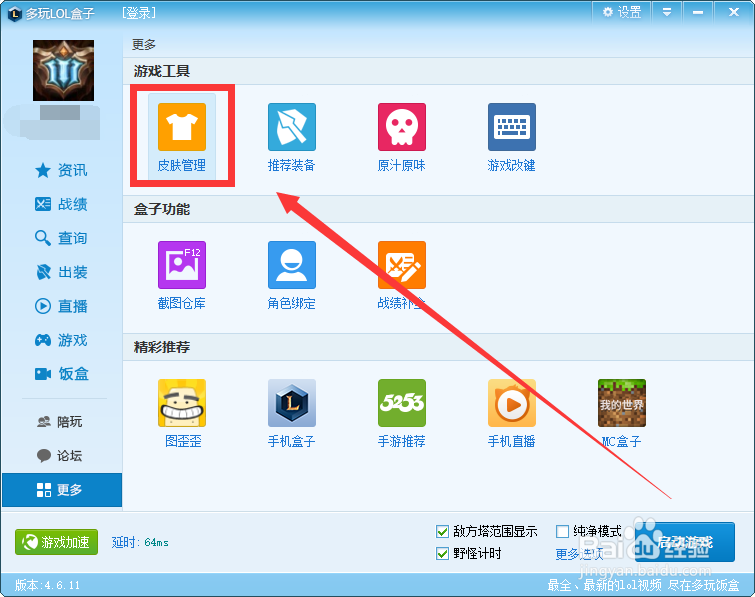
Task: Open the 手游推荐 5253 app
Action: [x=402, y=413]
